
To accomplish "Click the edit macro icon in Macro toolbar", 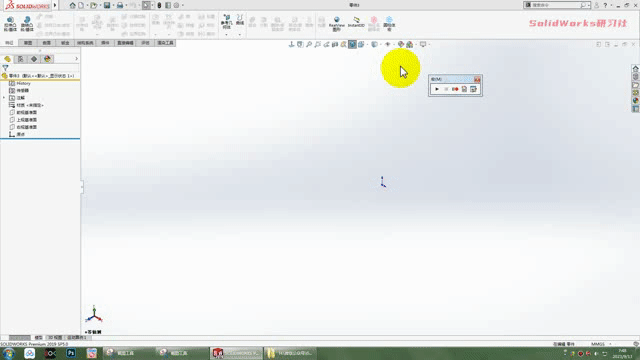I will [473, 89].
